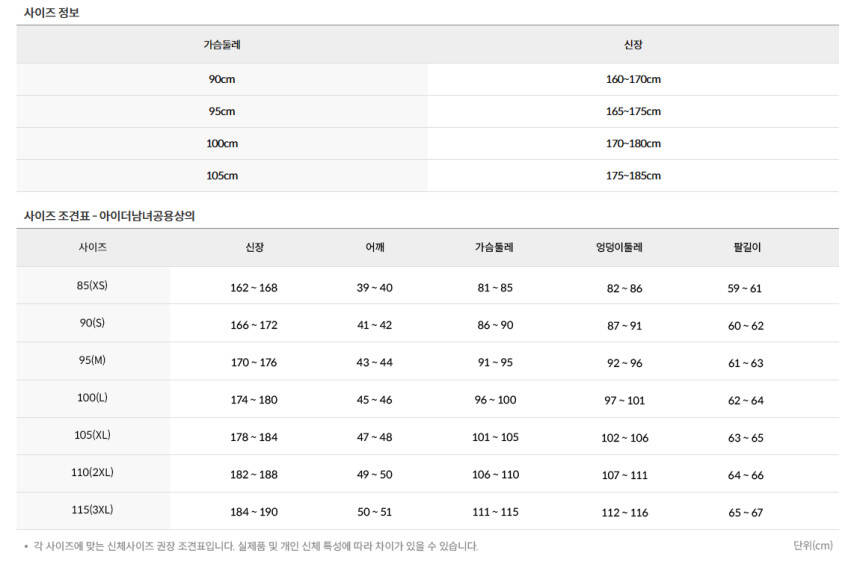
Task: Select the 105(XL) size row label
Action: point(92,435)
